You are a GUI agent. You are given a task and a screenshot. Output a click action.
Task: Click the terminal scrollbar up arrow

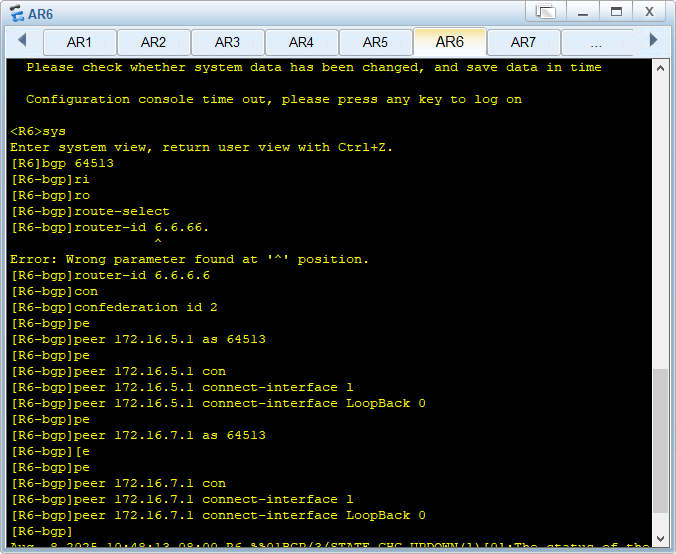tap(660, 68)
